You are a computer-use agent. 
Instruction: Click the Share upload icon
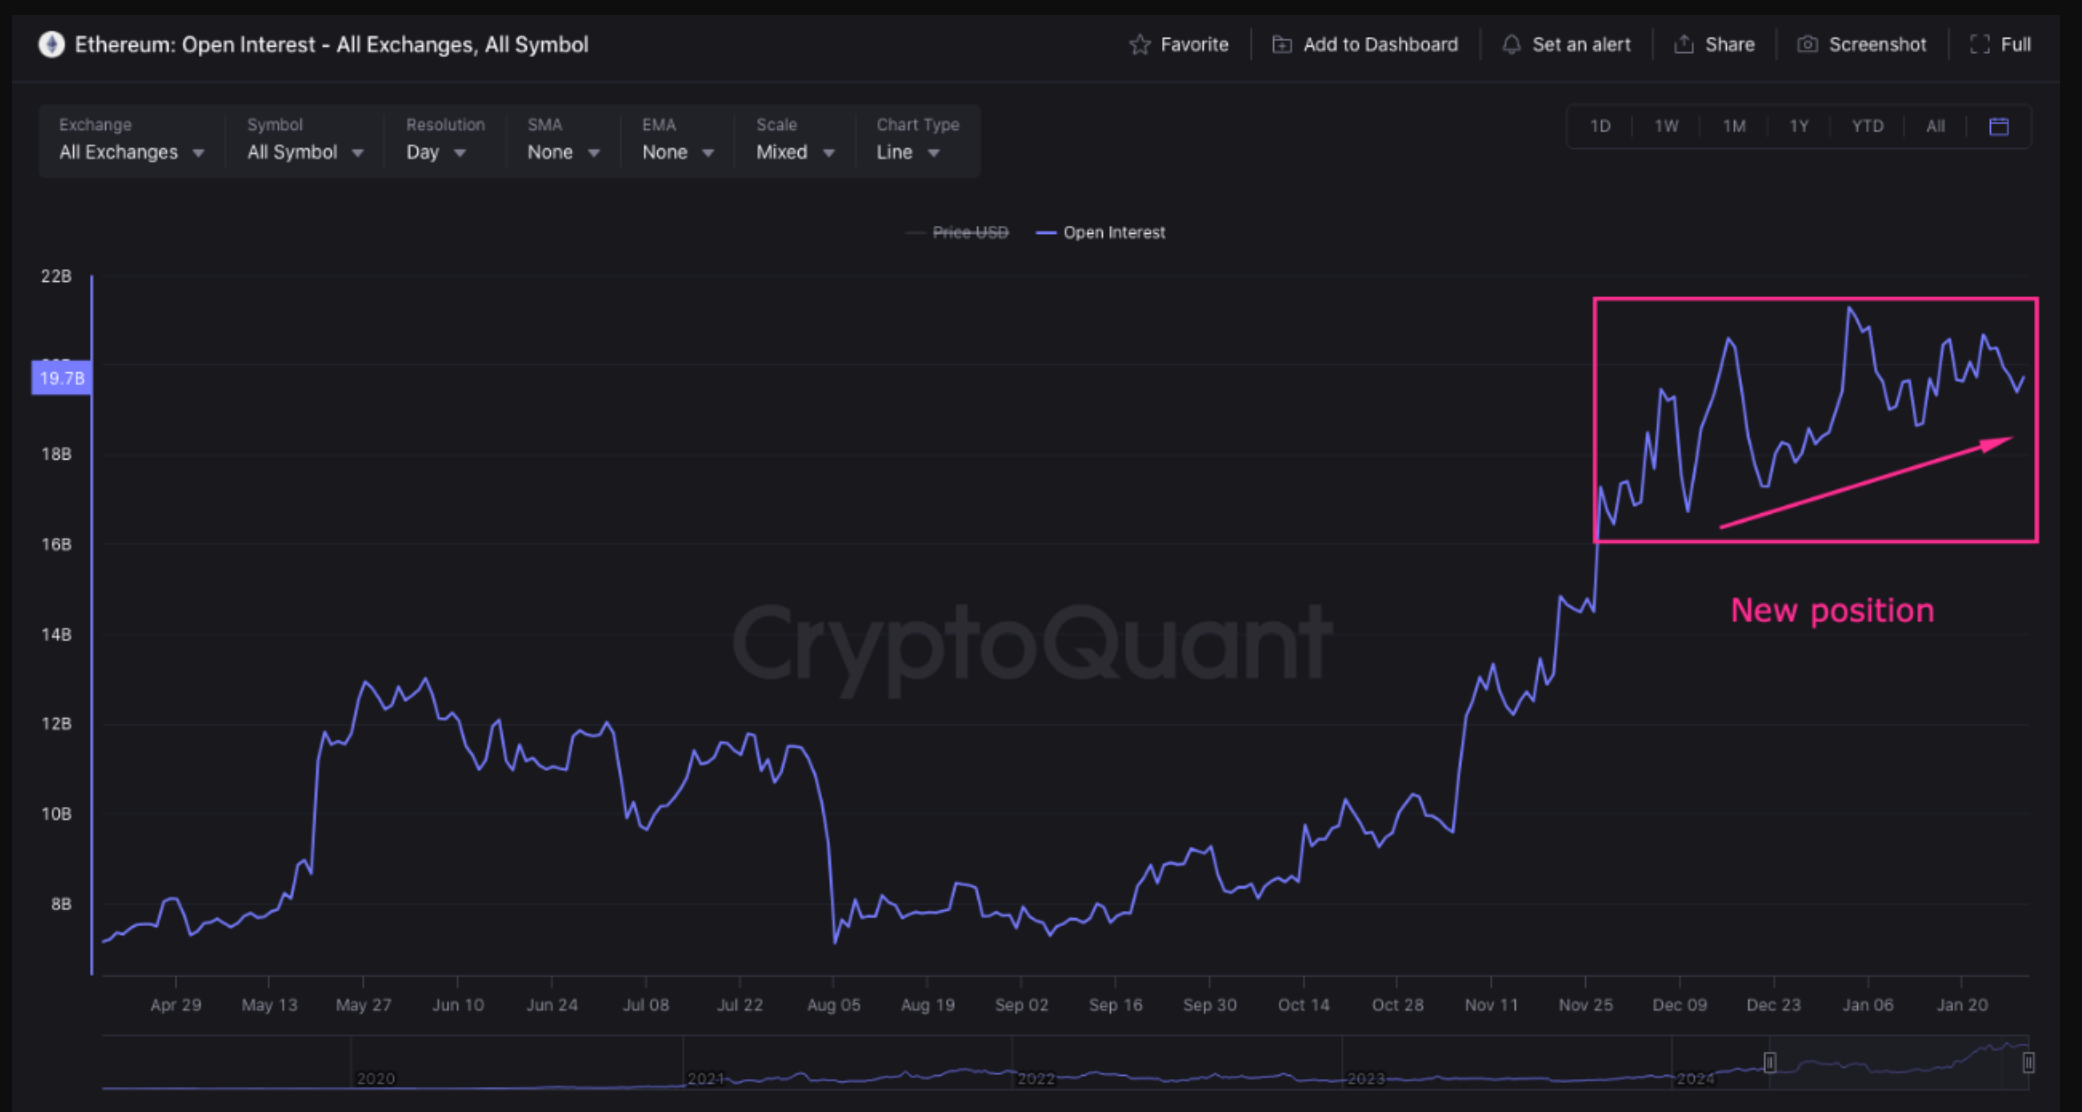click(1684, 45)
